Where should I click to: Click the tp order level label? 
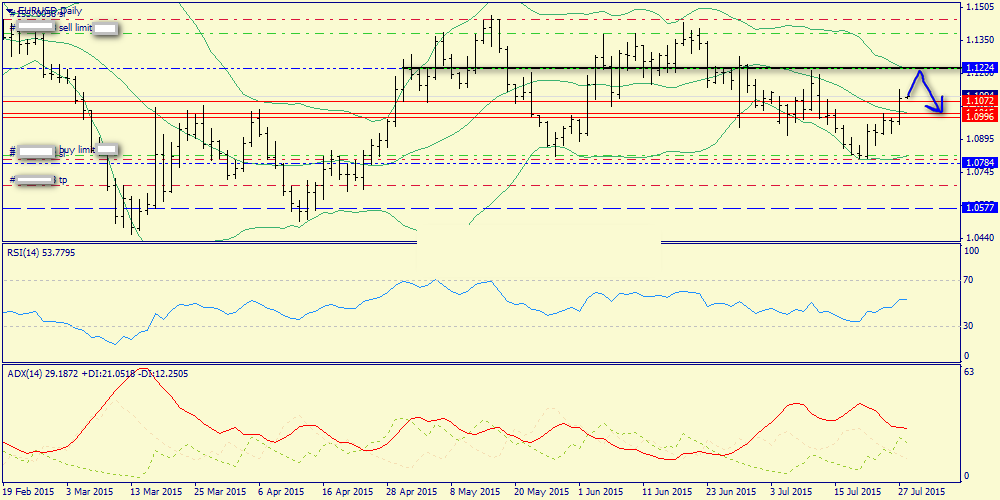pyautogui.click(x=62, y=180)
